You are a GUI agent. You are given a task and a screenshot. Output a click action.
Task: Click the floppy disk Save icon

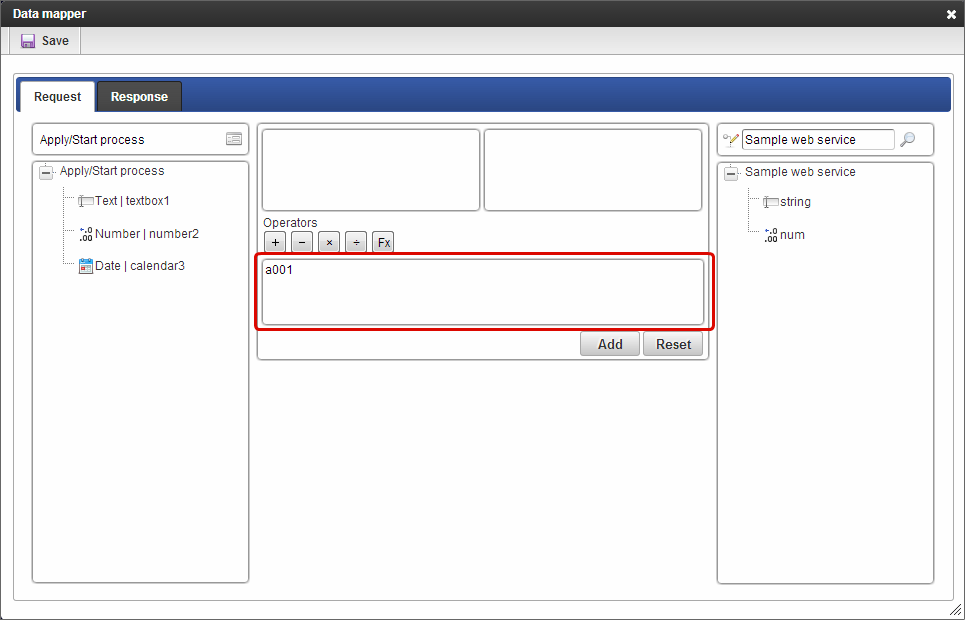click(28, 41)
